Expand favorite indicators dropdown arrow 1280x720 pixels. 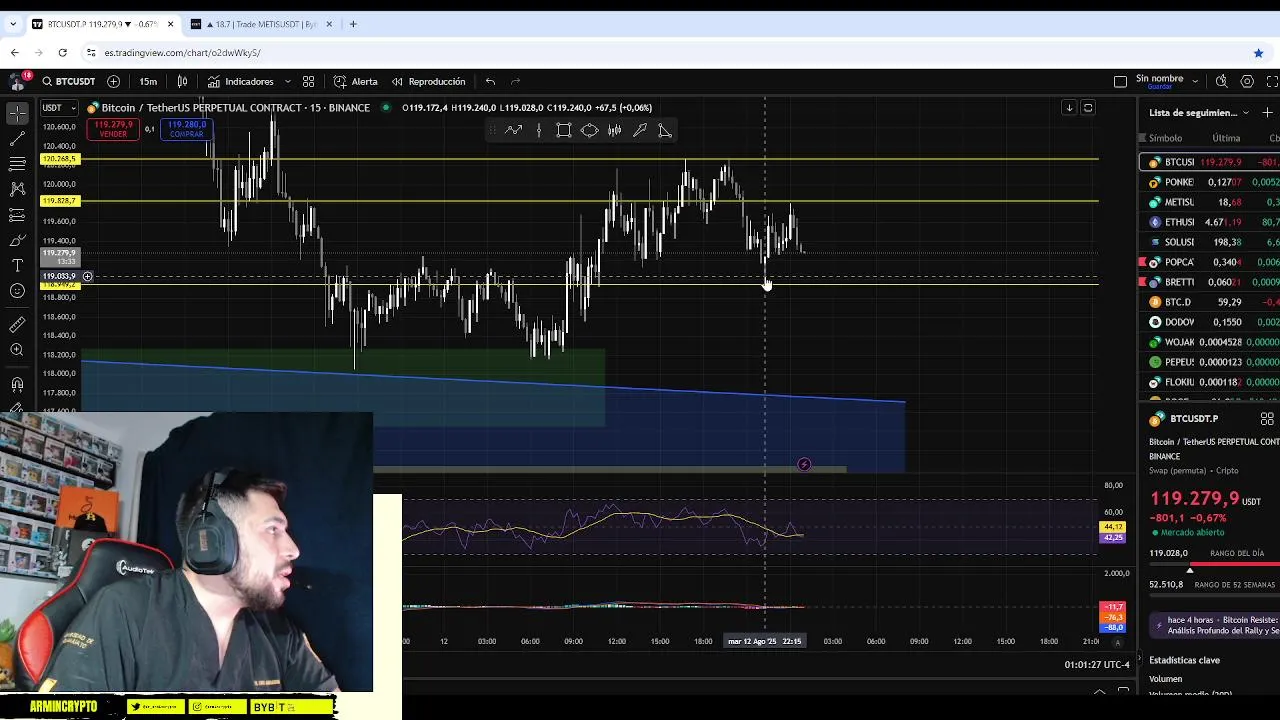(288, 82)
